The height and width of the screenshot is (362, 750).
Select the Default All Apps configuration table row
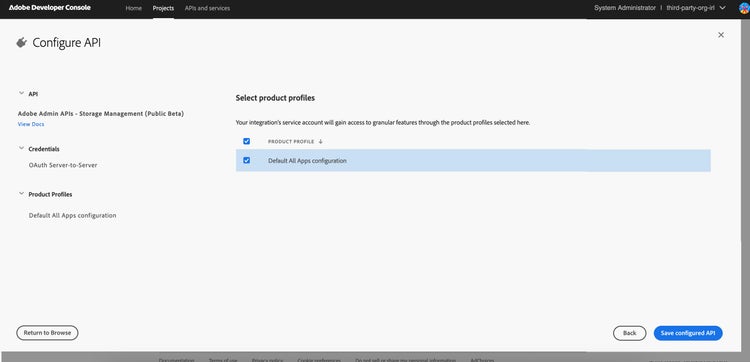click(x=473, y=161)
